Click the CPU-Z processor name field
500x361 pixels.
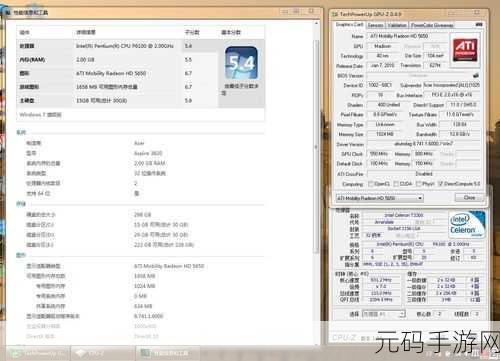point(404,215)
